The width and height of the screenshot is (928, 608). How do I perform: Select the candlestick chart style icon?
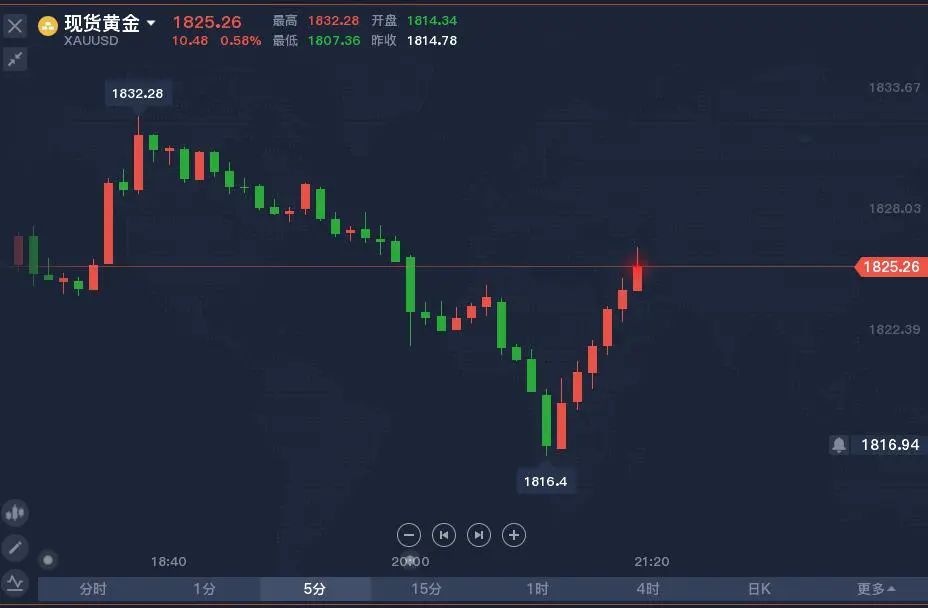(x=14, y=512)
